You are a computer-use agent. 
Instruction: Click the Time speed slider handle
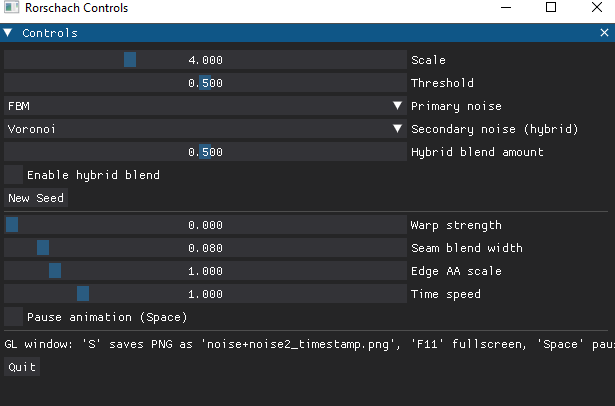pyautogui.click(x=83, y=294)
